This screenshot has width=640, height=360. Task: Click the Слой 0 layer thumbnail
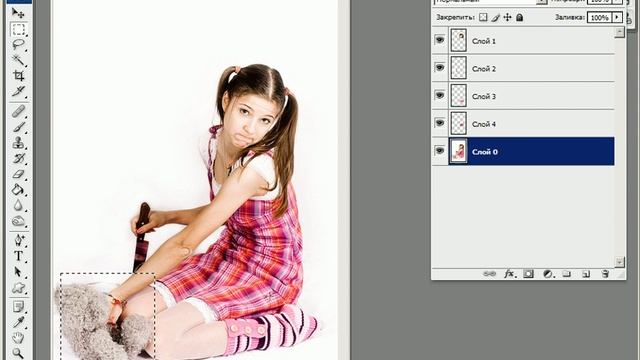point(458,151)
